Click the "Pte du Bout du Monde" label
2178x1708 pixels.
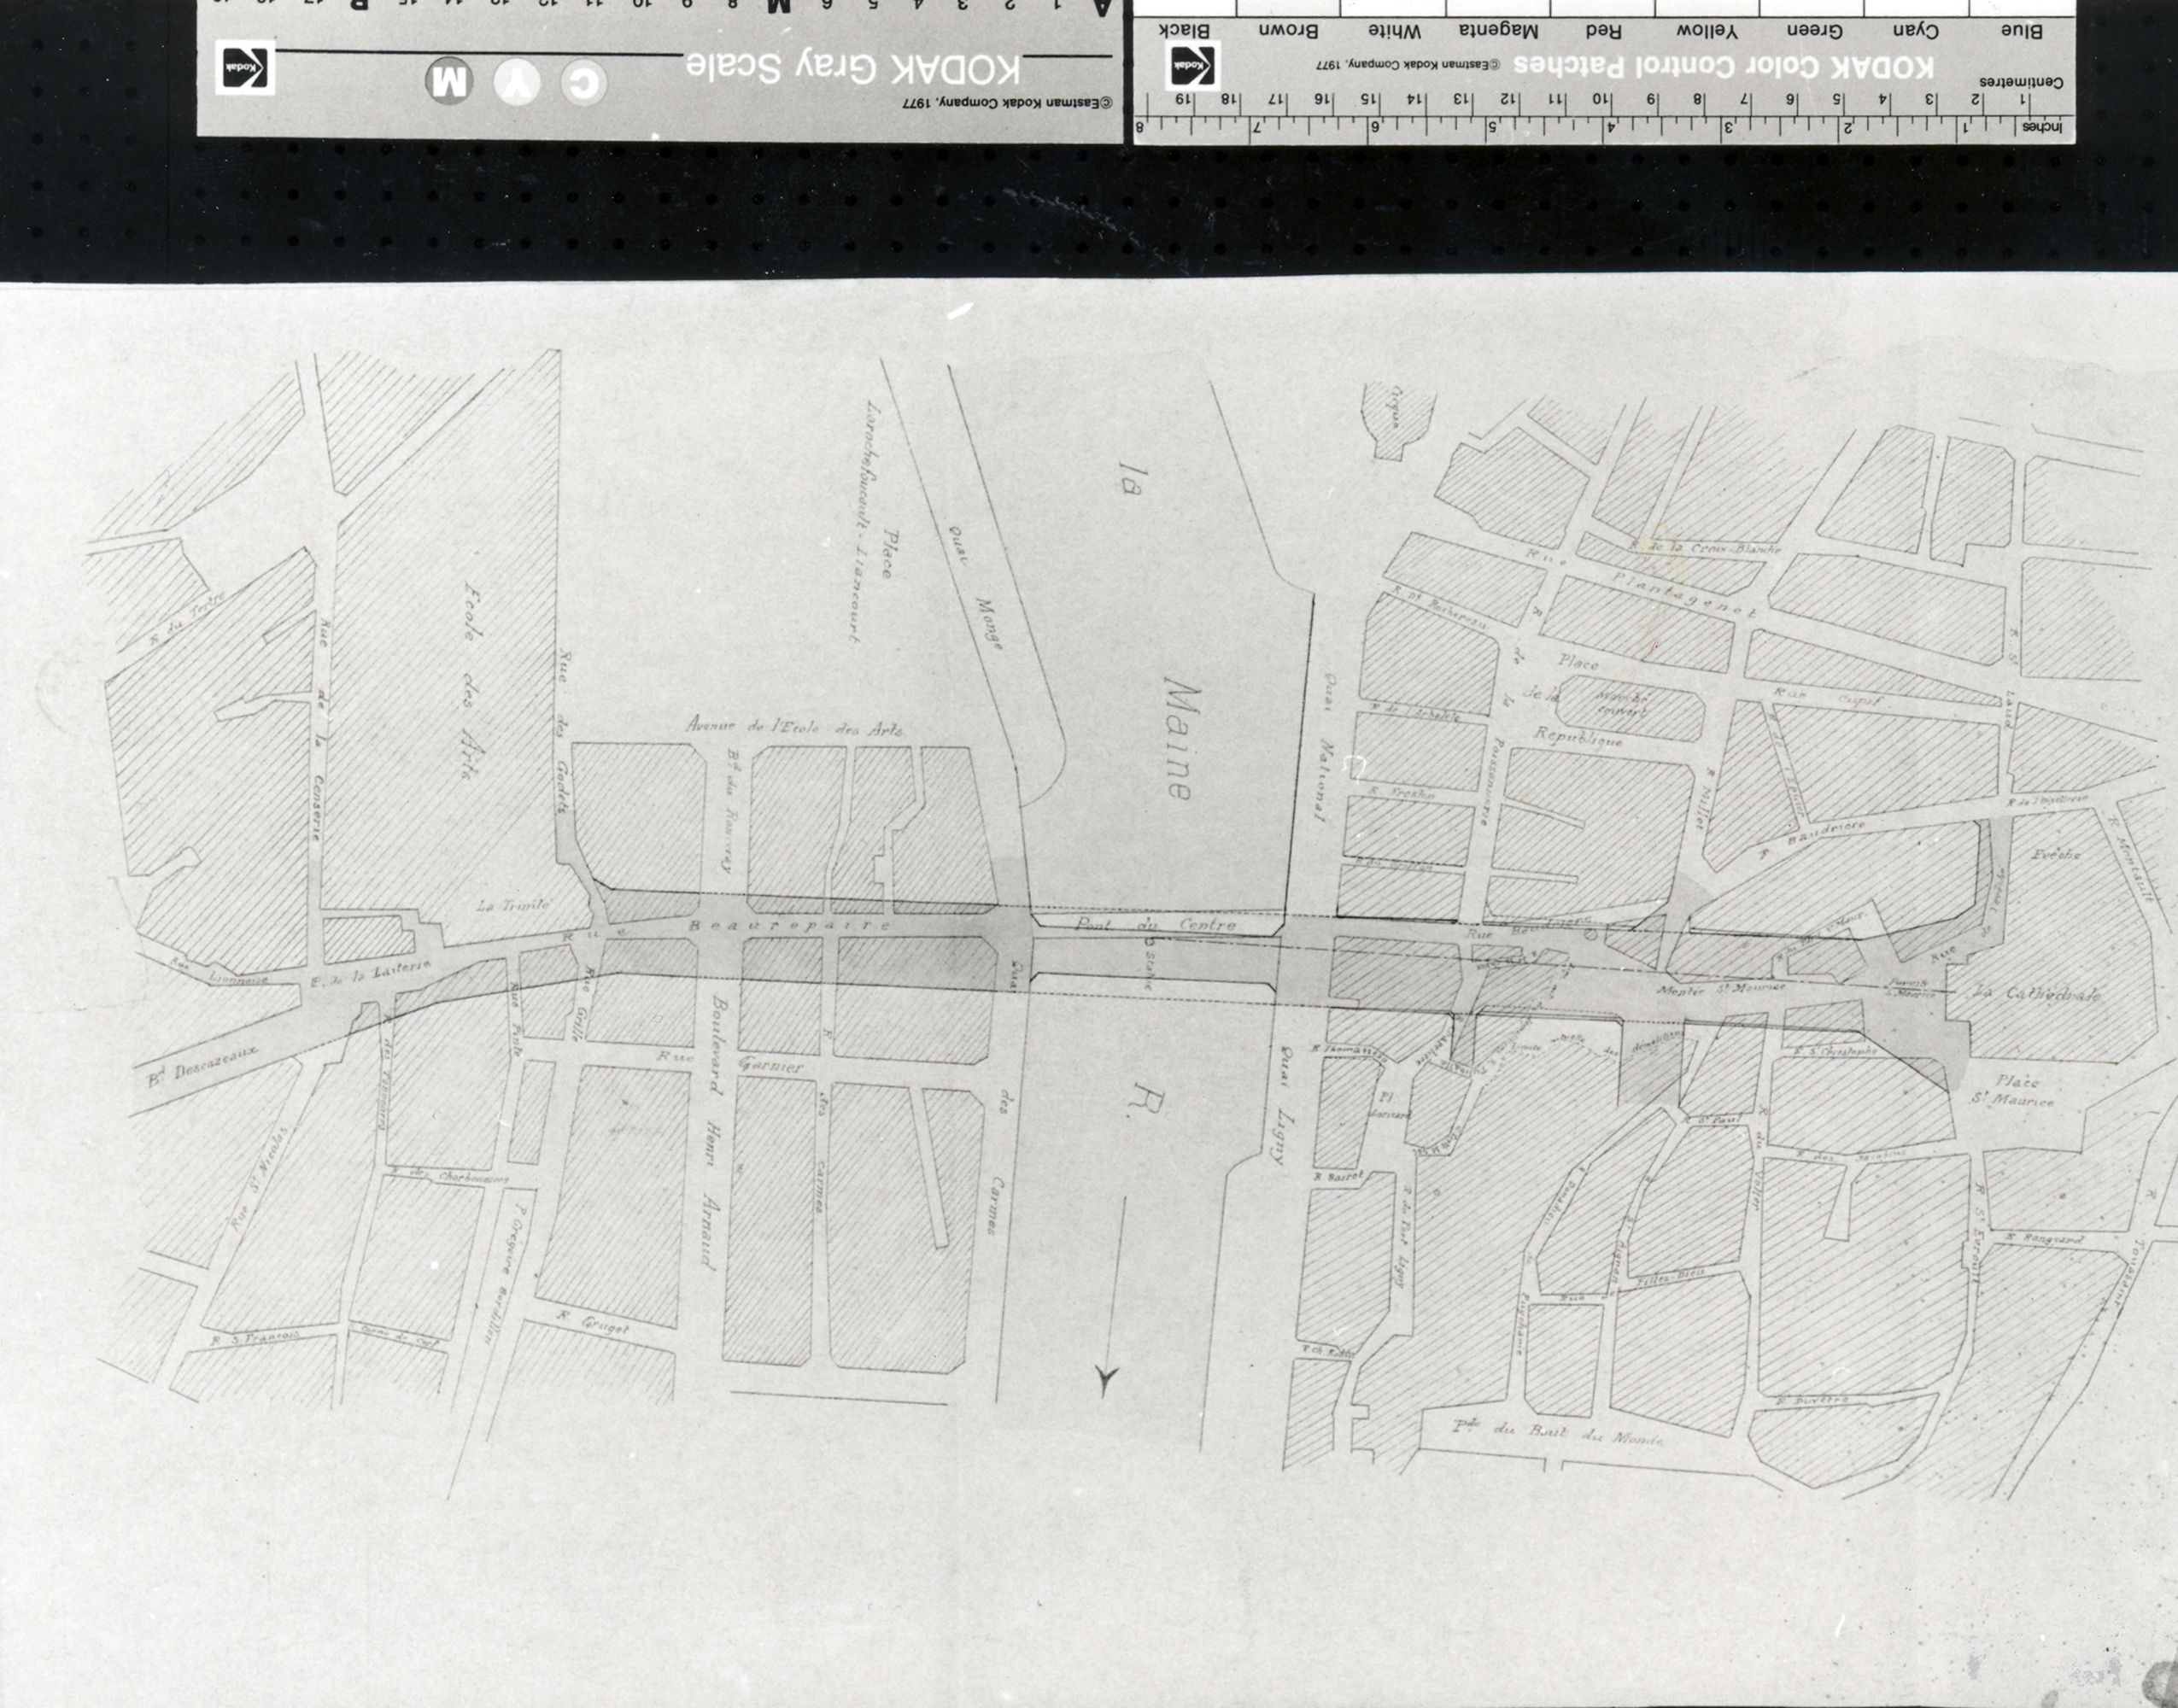pyautogui.click(x=1558, y=1433)
